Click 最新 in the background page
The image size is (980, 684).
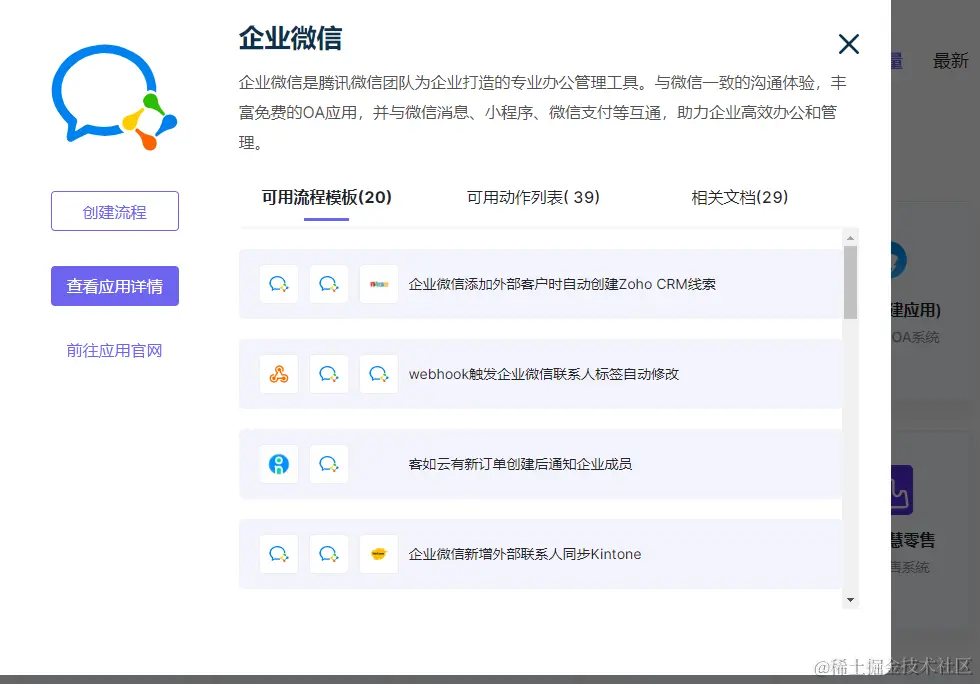950,61
